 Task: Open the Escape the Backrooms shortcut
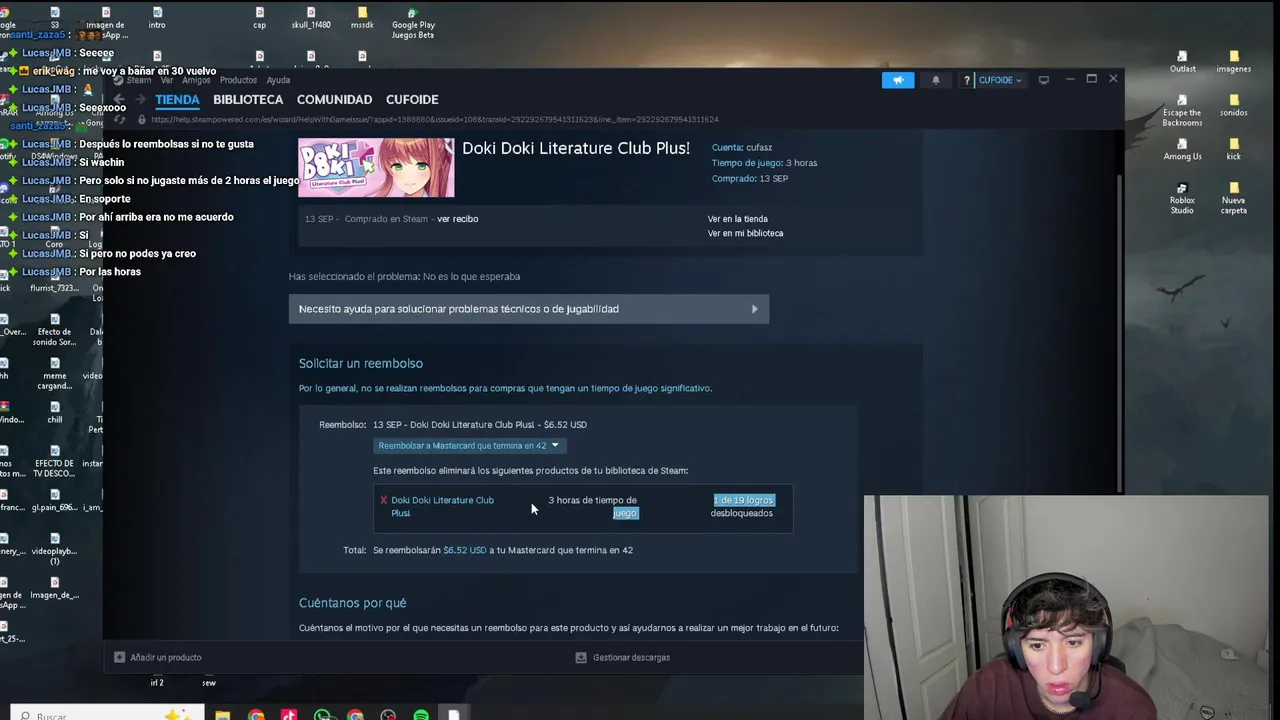[x=1182, y=111]
